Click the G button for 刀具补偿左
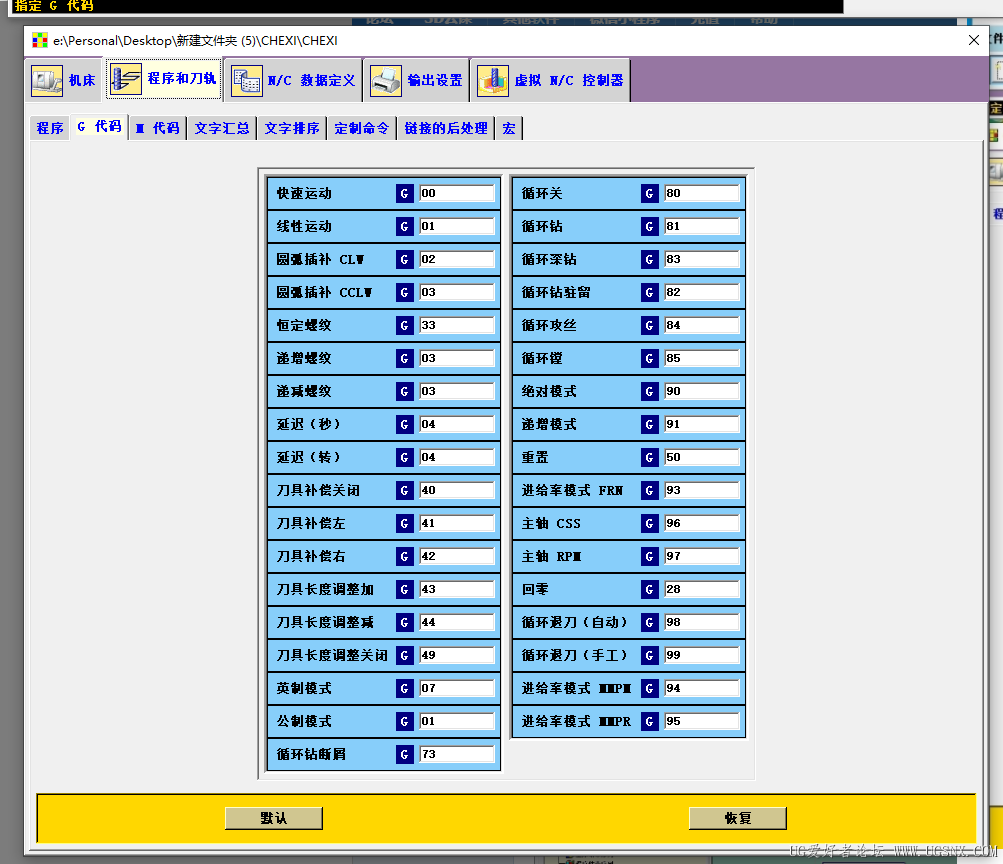The image size is (1003, 864). (404, 523)
